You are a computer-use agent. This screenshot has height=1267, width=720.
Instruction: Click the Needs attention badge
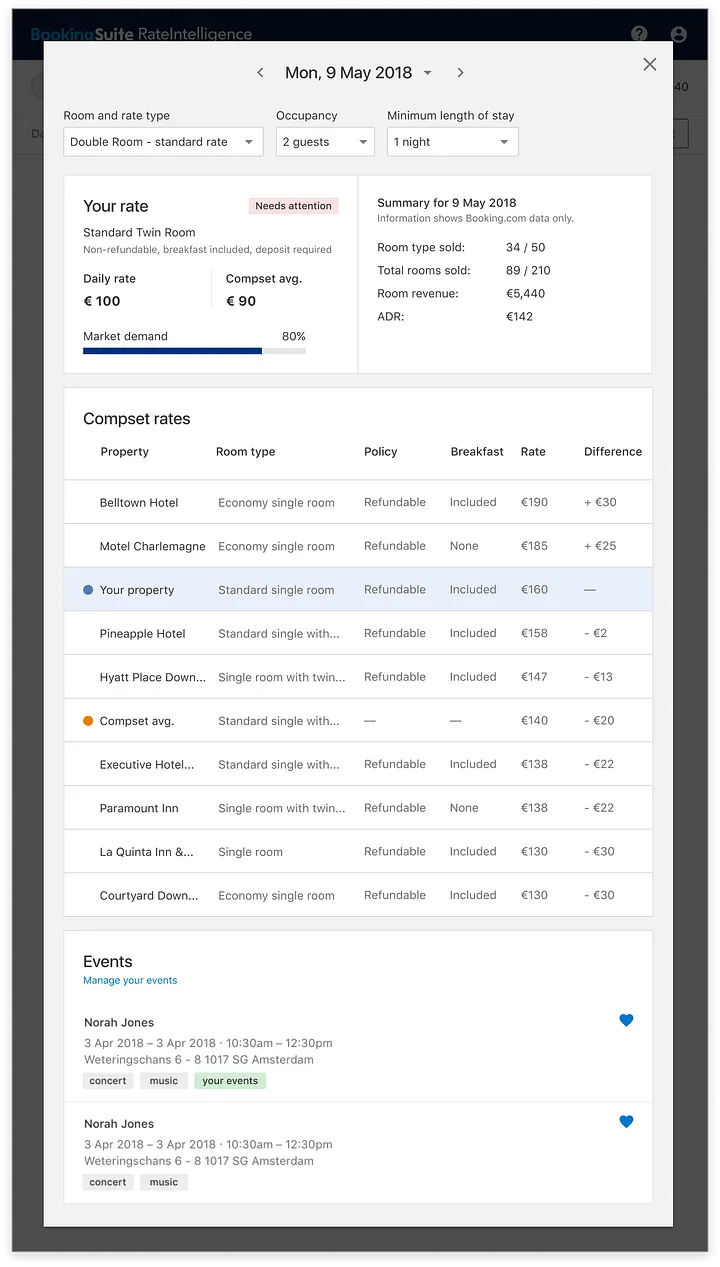(x=293, y=206)
